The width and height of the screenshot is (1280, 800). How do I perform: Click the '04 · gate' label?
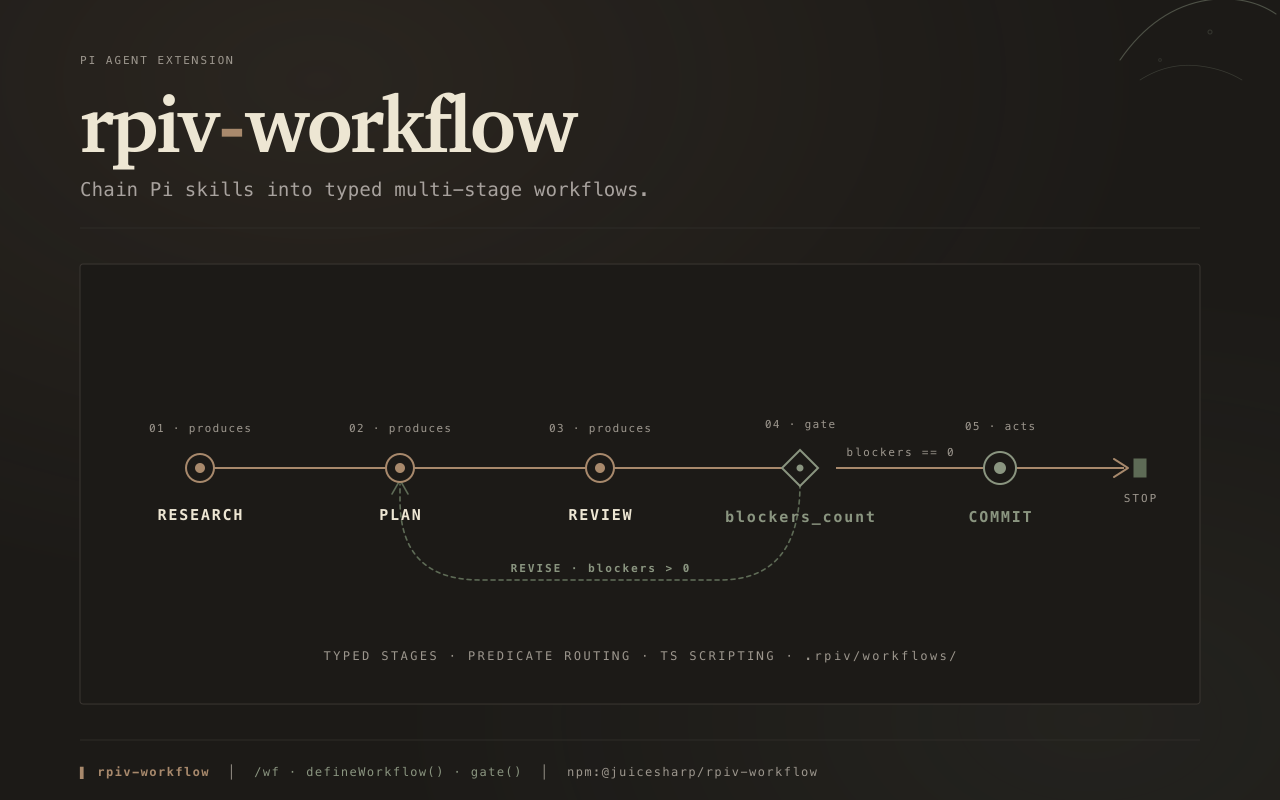tap(800, 424)
